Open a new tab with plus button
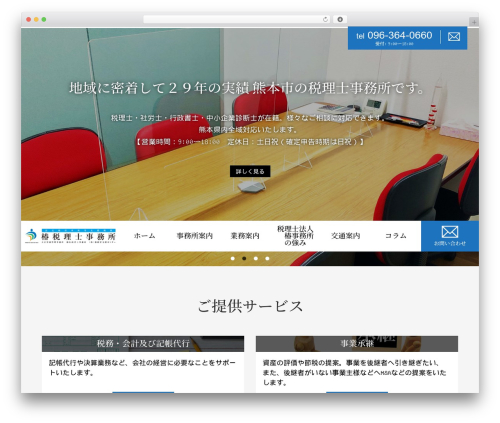The width and height of the screenshot is (500, 423). tap(474, 22)
